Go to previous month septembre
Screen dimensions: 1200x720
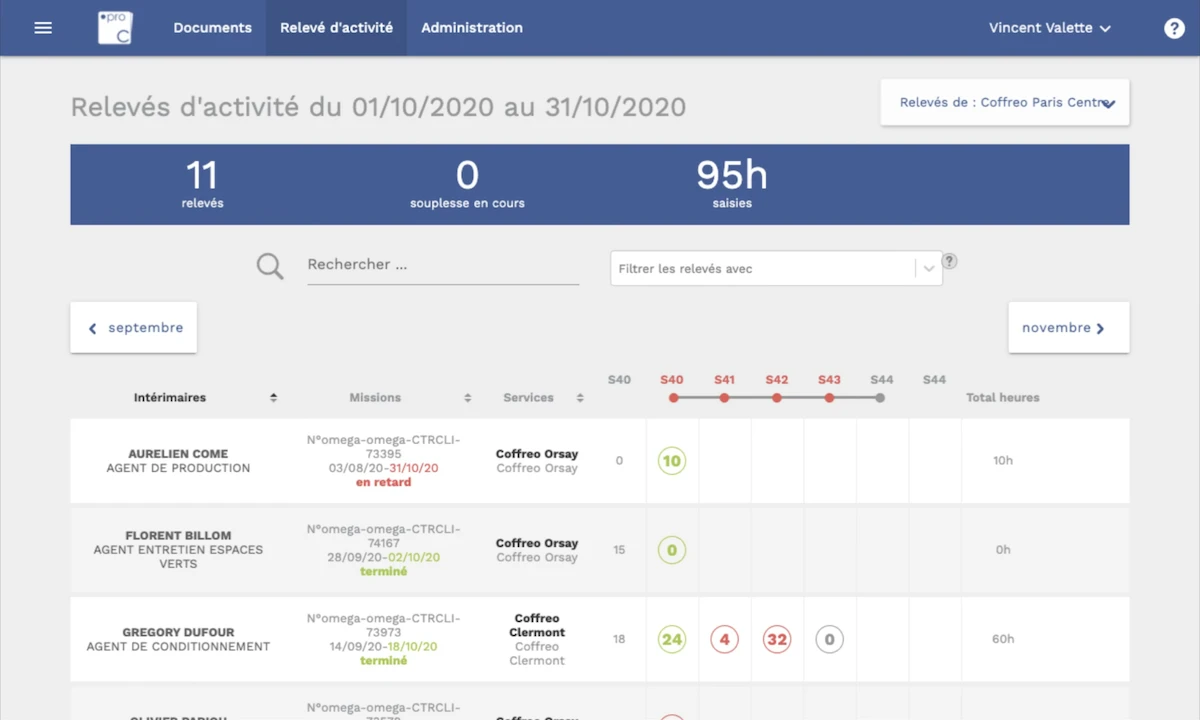pos(134,327)
